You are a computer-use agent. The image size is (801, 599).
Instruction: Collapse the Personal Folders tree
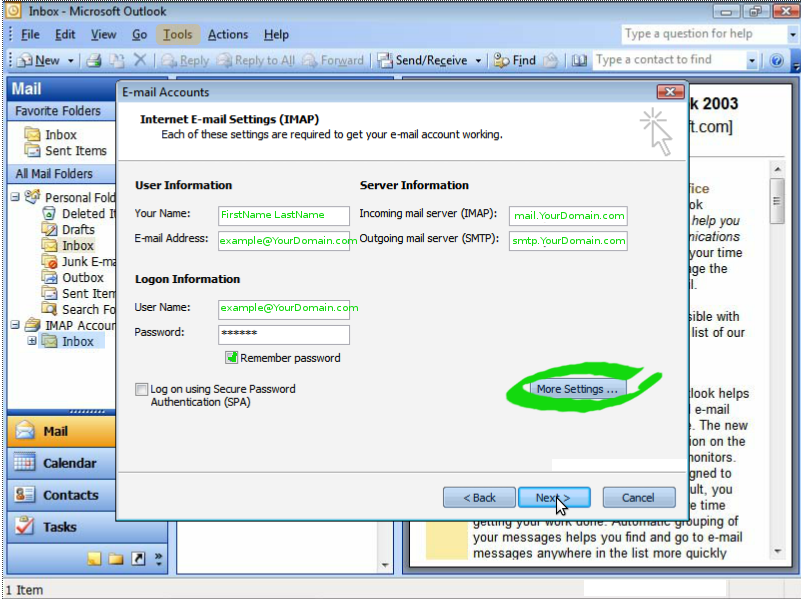click(x=15, y=197)
